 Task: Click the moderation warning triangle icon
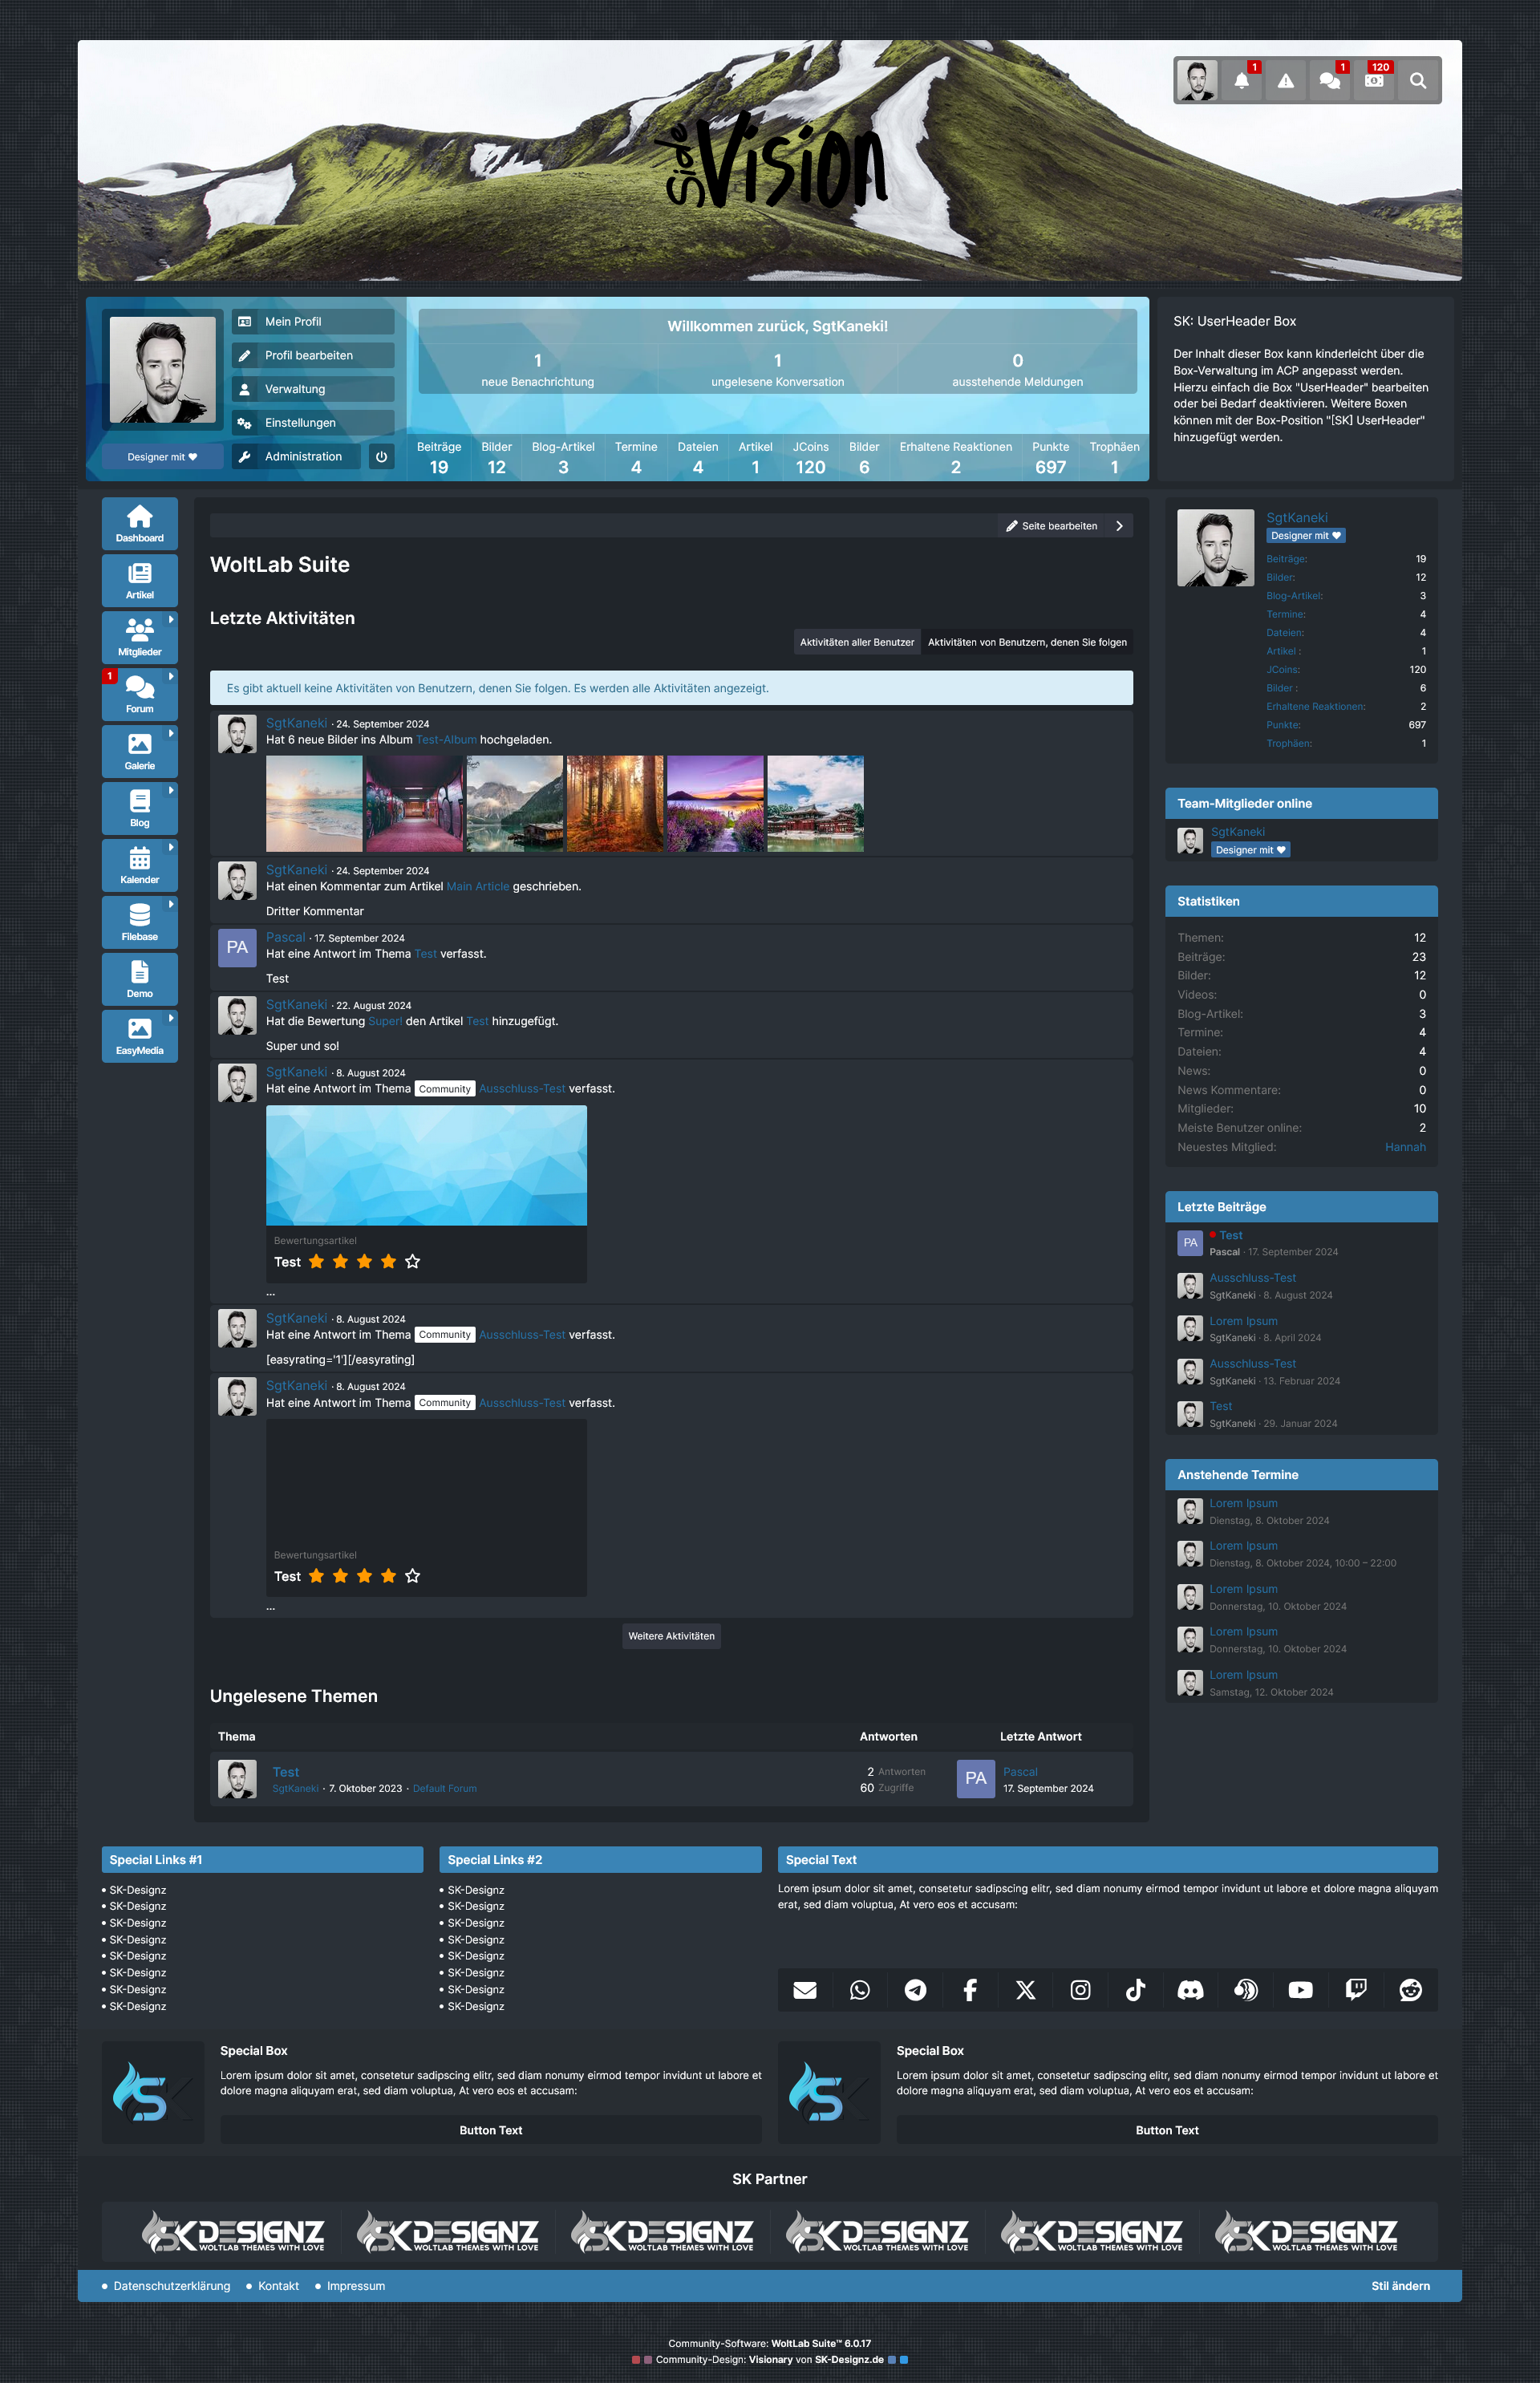1285,81
